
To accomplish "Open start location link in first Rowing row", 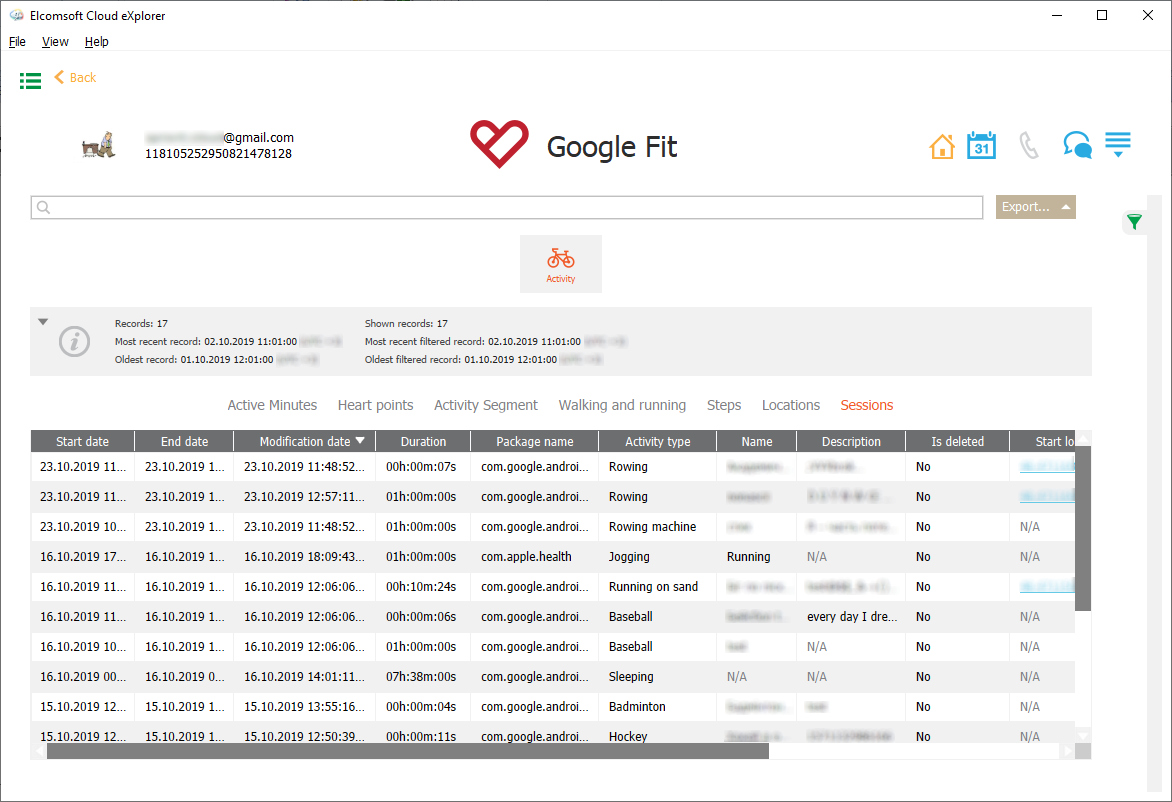I will 1047,466.
